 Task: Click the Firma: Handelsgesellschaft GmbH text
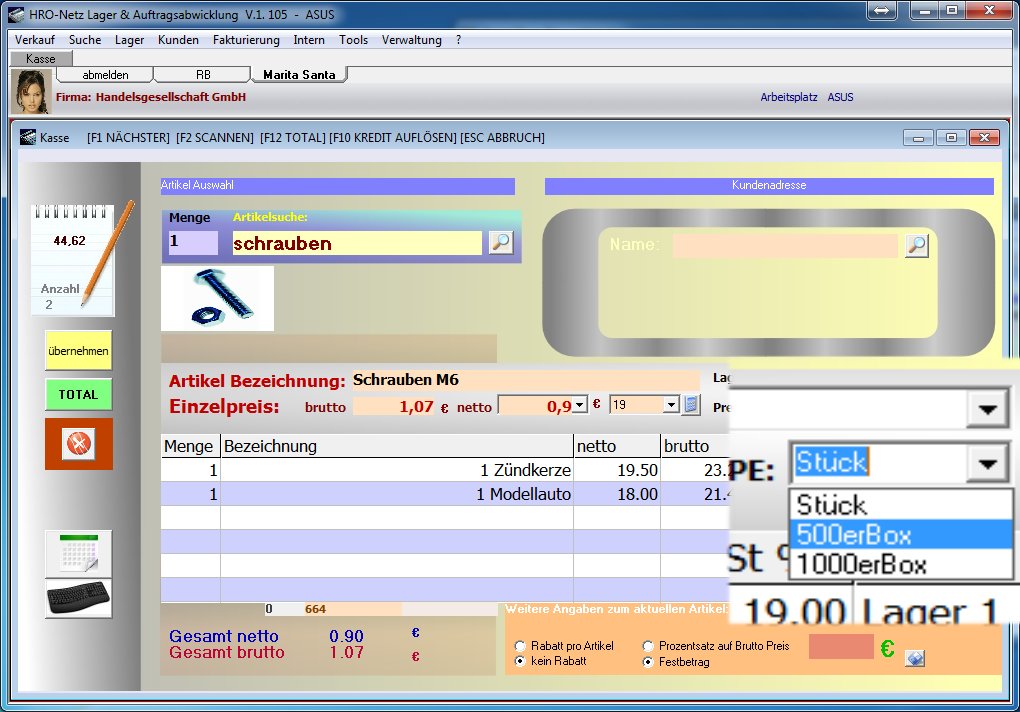151,98
